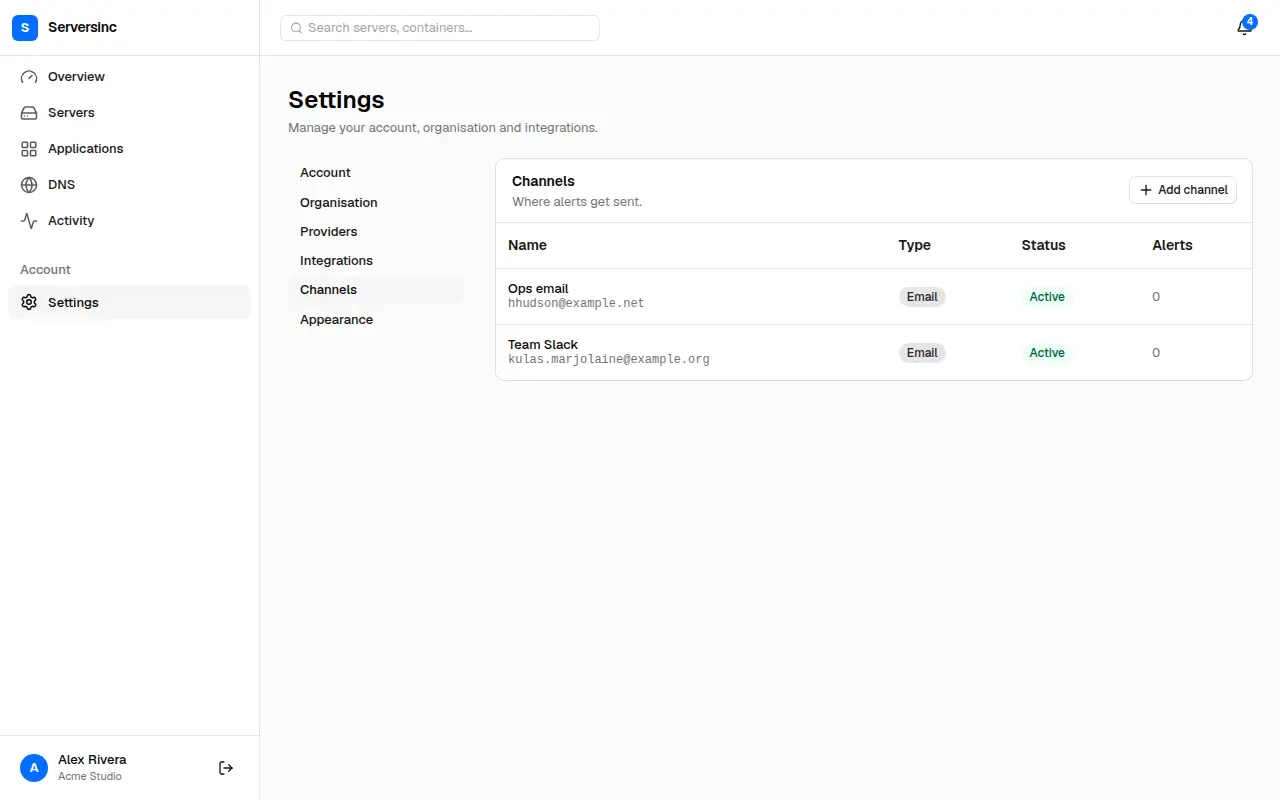Click the Alex Rivera user name
Image resolution: width=1280 pixels, height=800 pixels.
(92, 760)
